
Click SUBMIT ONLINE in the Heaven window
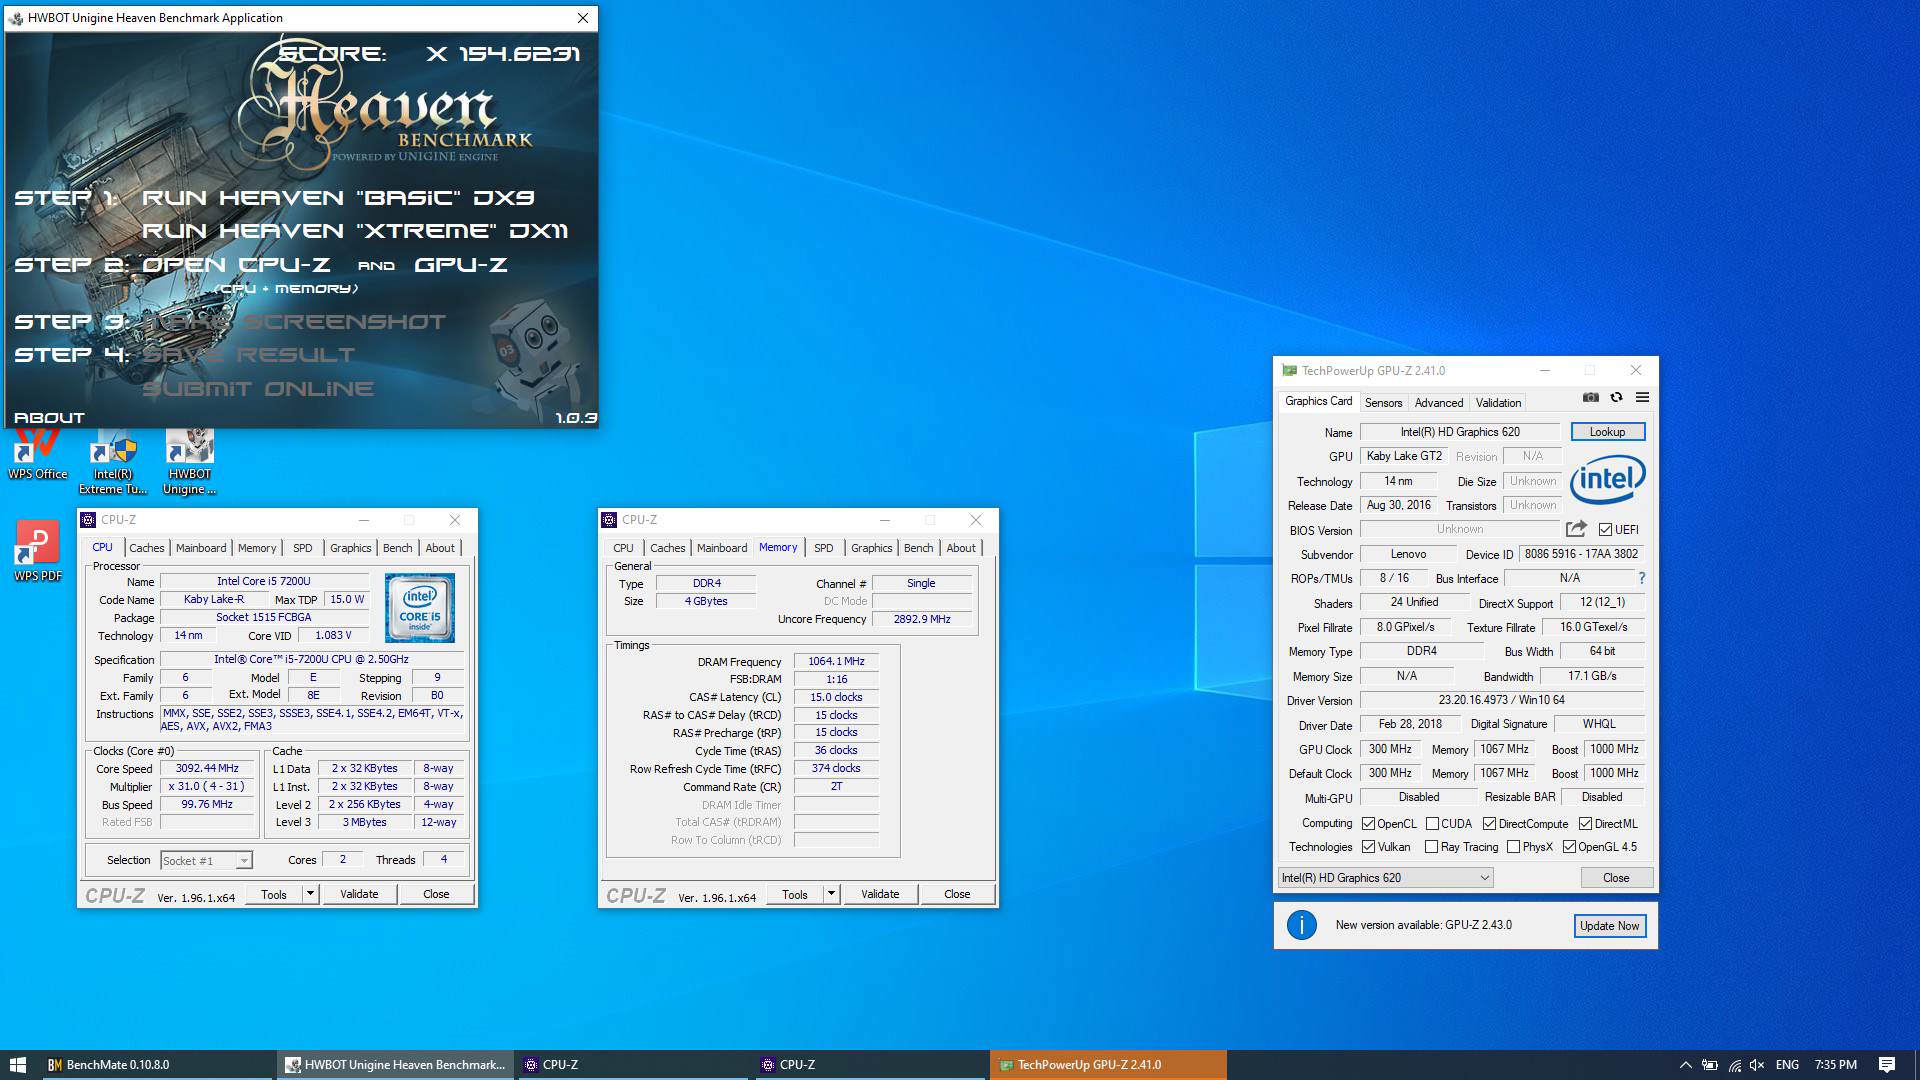(258, 389)
